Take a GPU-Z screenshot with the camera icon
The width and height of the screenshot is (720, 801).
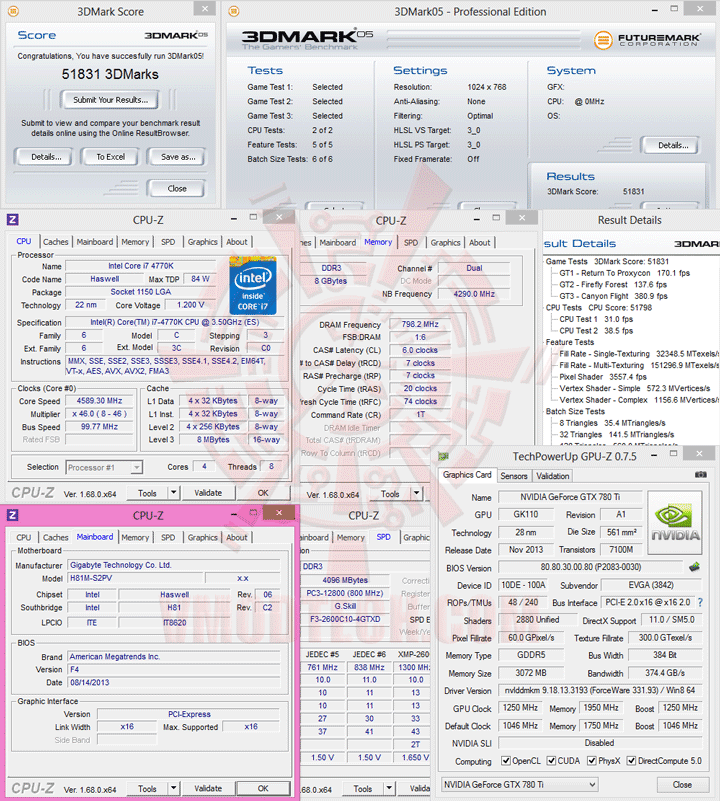click(x=701, y=475)
